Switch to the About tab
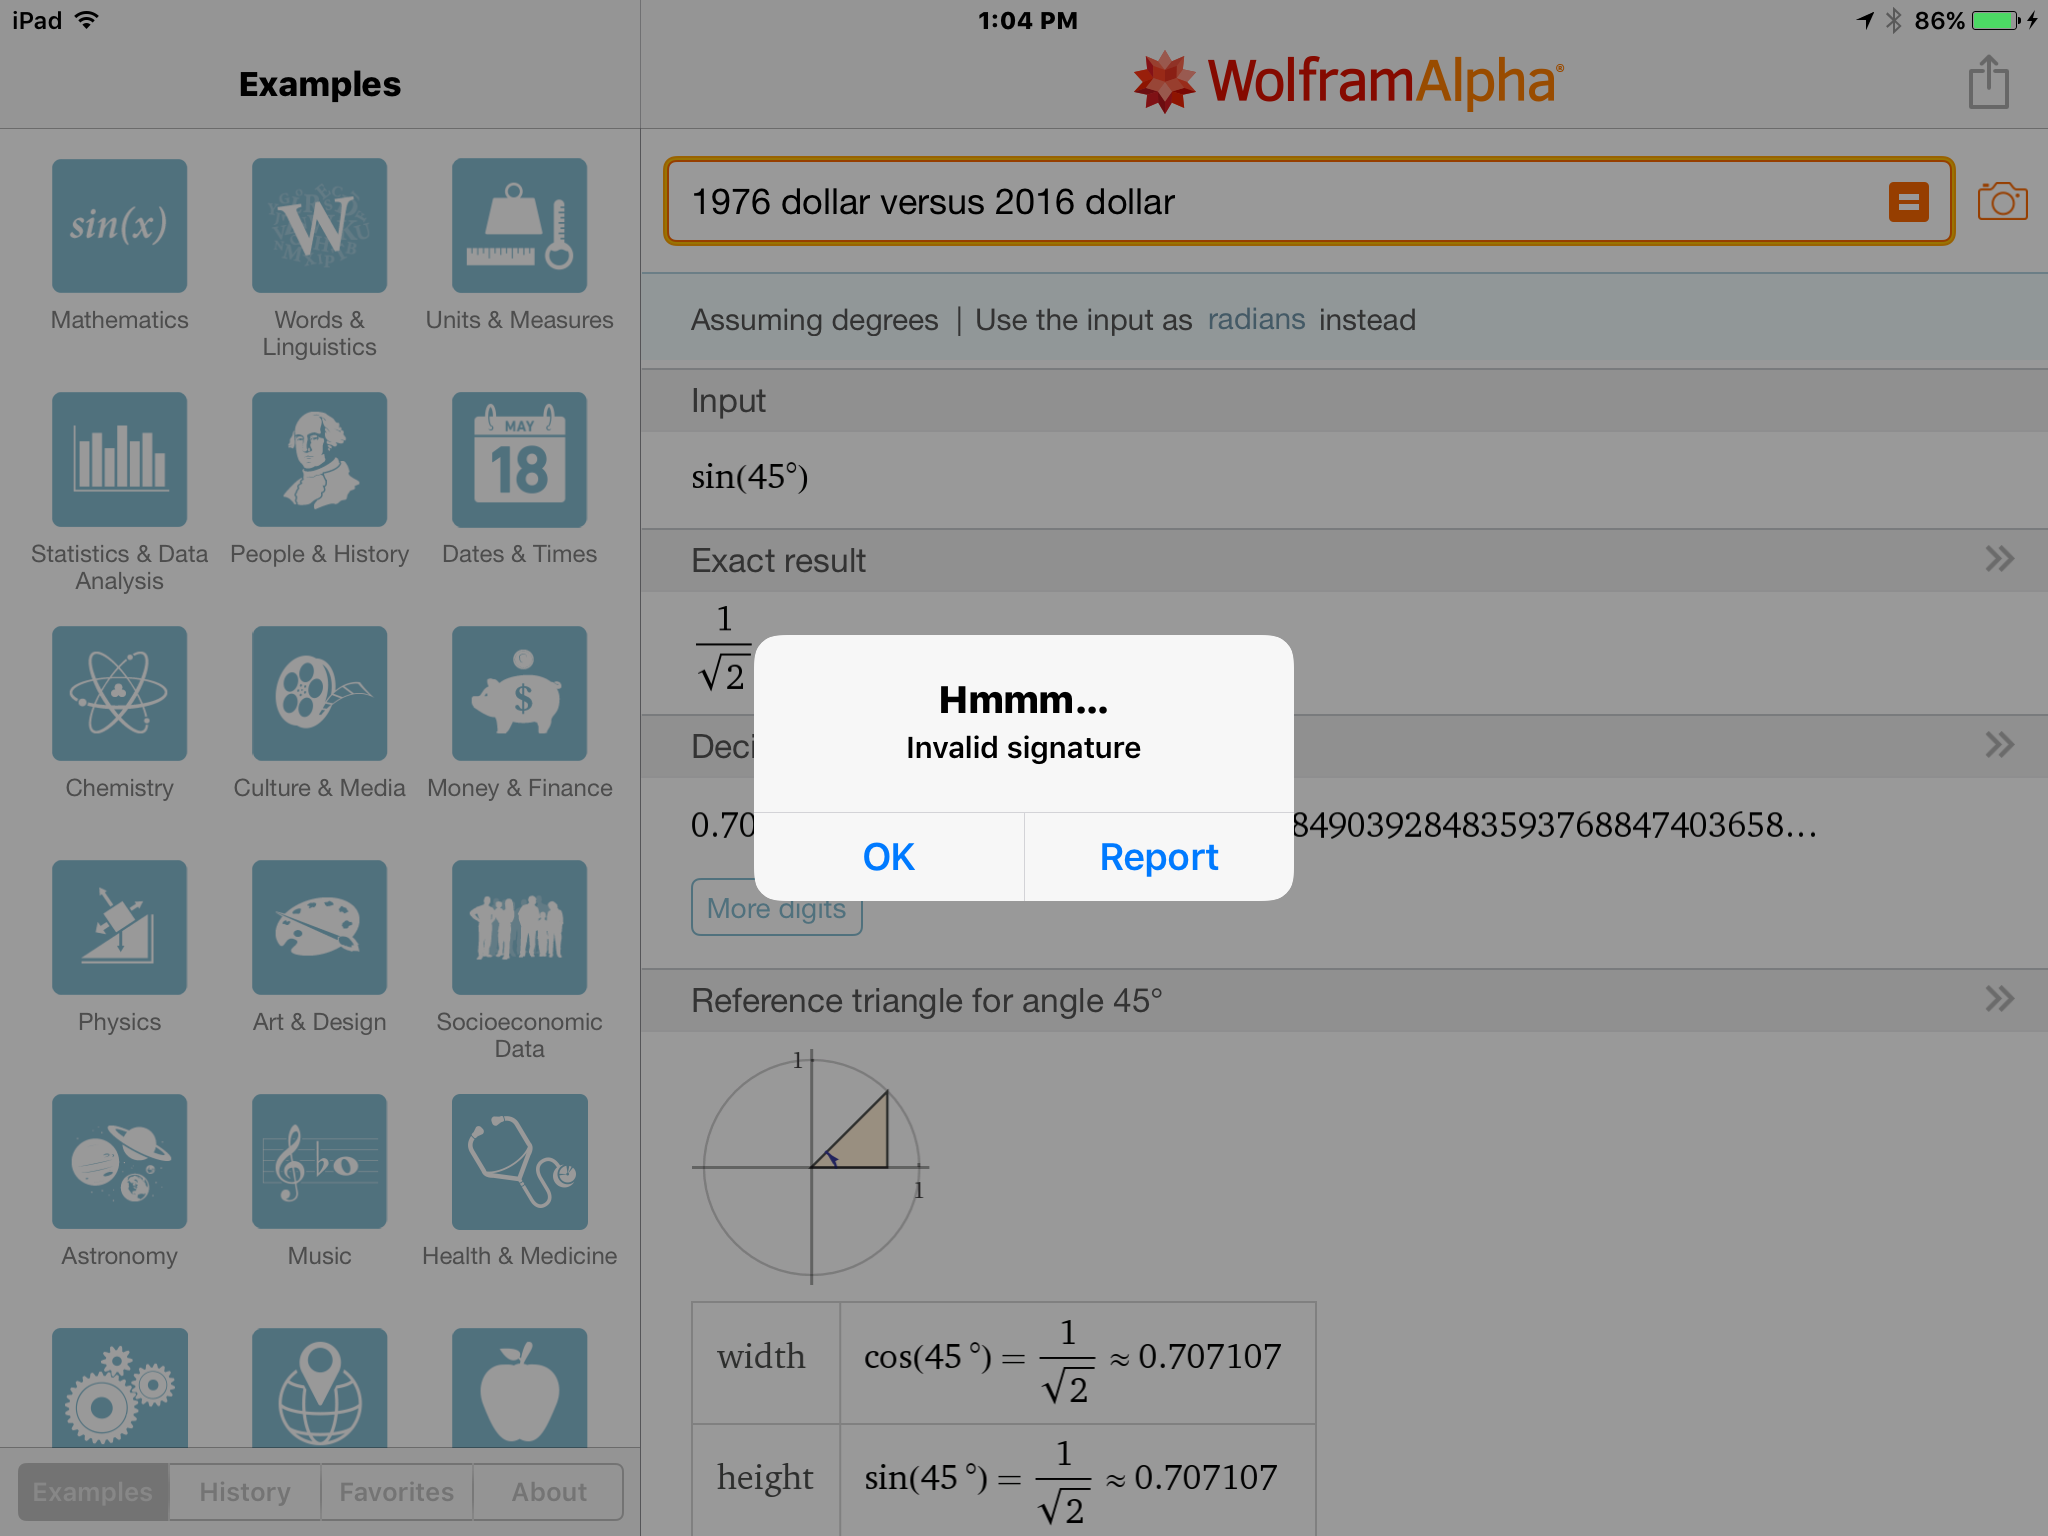The image size is (2048, 1536). point(549,1492)
